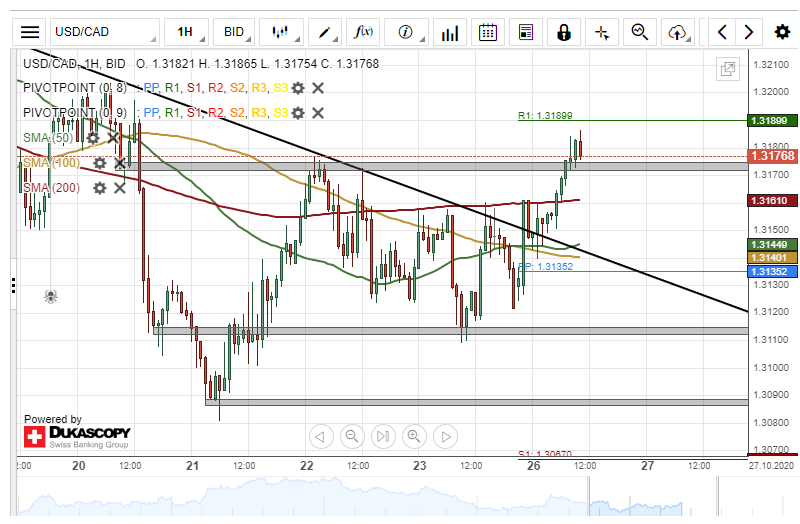Open the candlestick chart type menu

pos(281,32)
